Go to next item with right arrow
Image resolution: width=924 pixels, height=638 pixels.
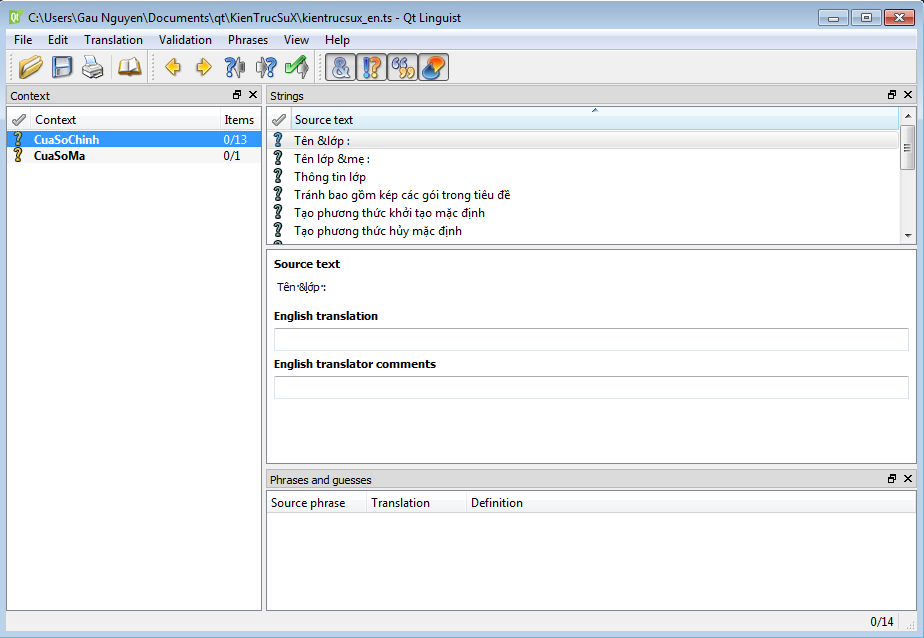pos(204,67)
